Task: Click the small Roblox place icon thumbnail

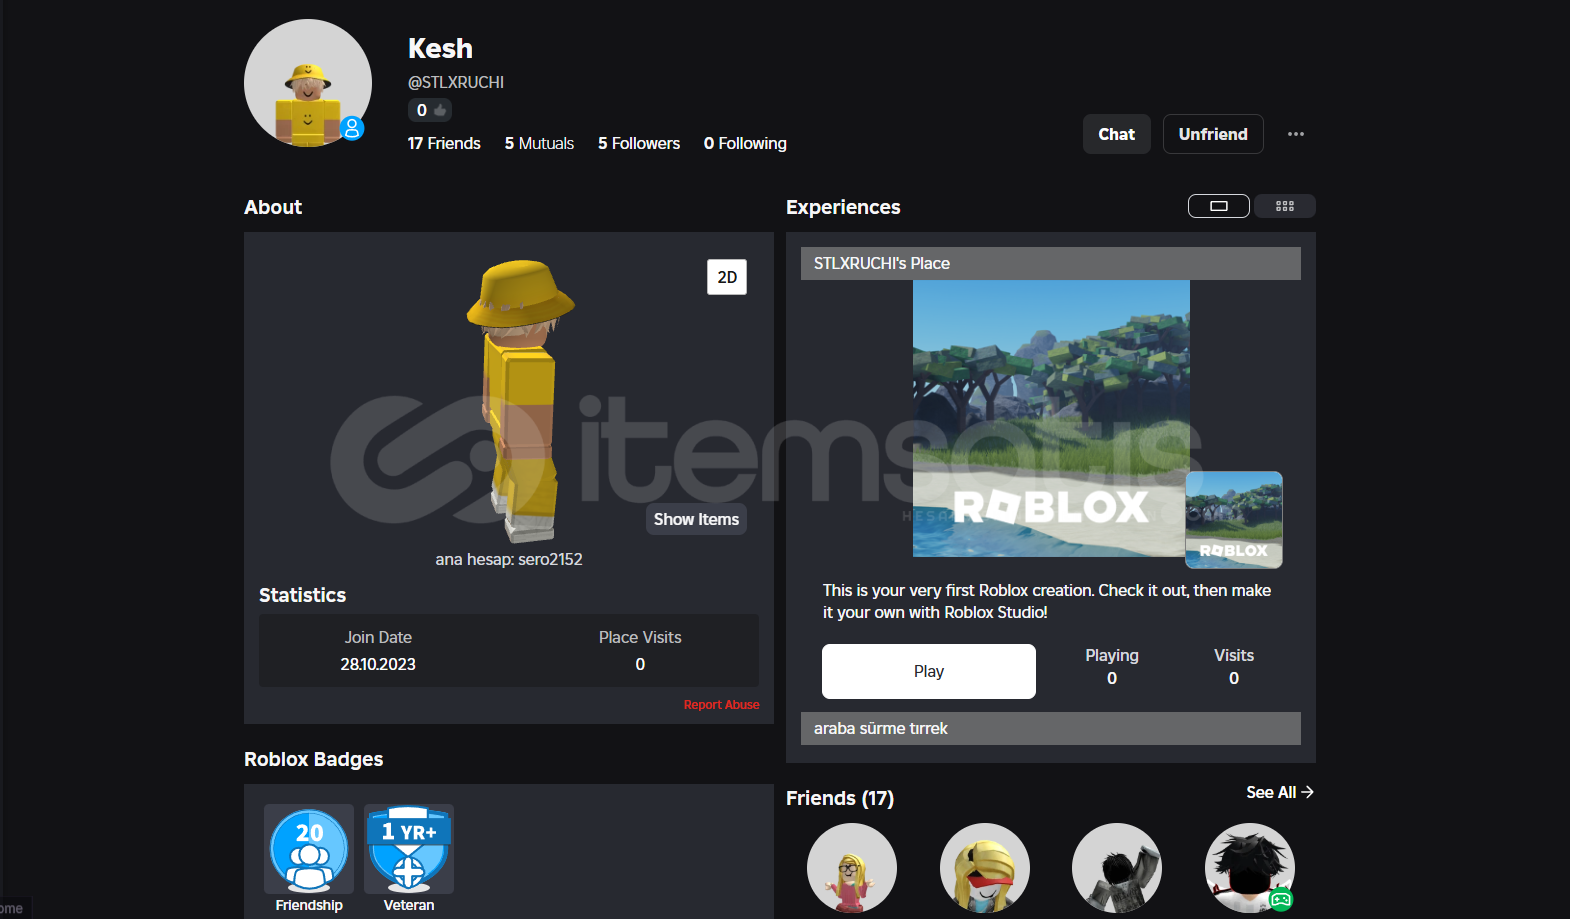Action: pyautogui.click(x=1234, y=520)
